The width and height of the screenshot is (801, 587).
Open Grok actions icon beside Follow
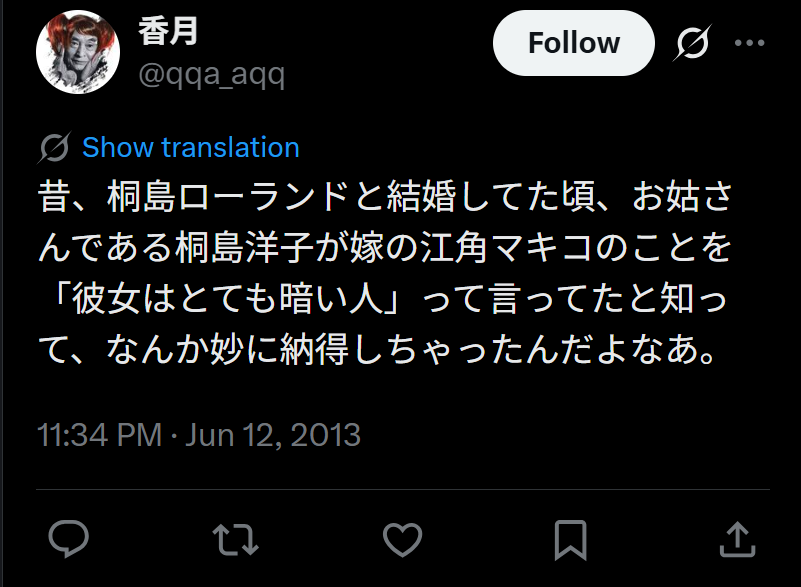[690, 44]
